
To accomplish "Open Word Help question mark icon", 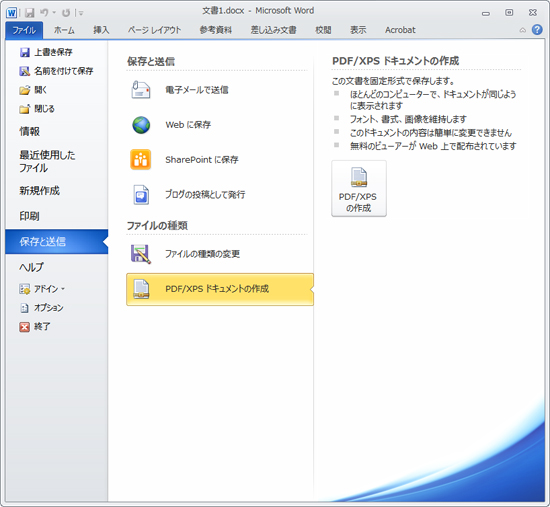I will click(x=537, y=30).
